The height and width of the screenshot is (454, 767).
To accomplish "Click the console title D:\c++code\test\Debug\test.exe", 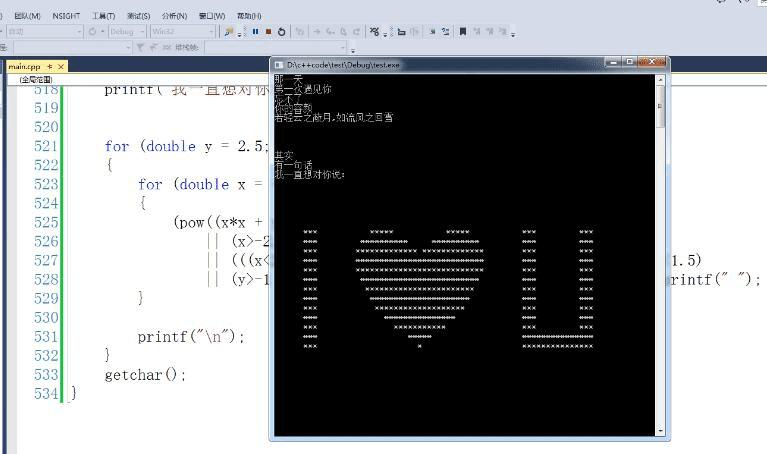I will click(343, 65).
